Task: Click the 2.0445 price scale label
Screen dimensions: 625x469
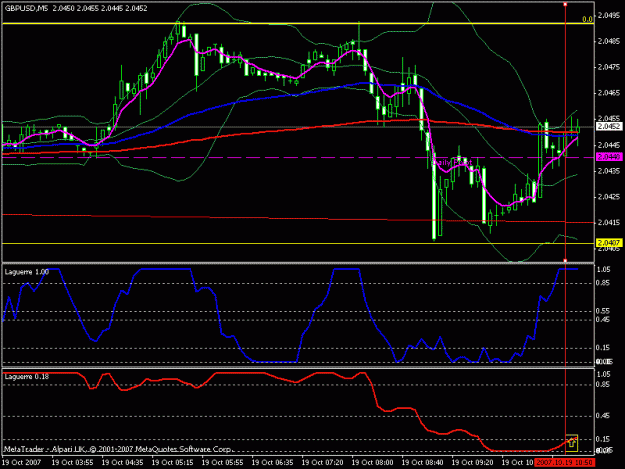Action: [609, 145]
